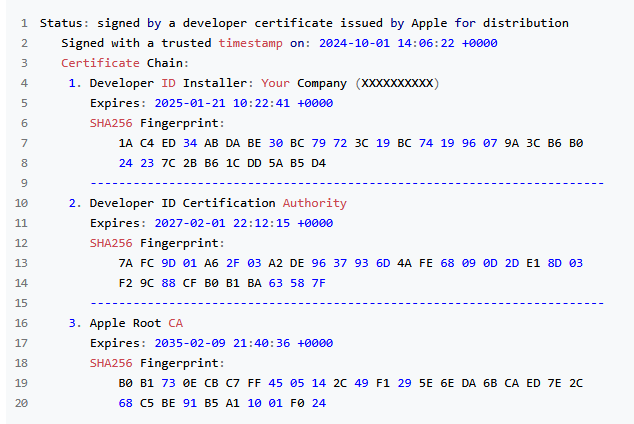Click expiry date 2027-02-01 22:12:15 +0000
Image resolution: width=634 pixels, height=424 pixels.
click(243, 223)
